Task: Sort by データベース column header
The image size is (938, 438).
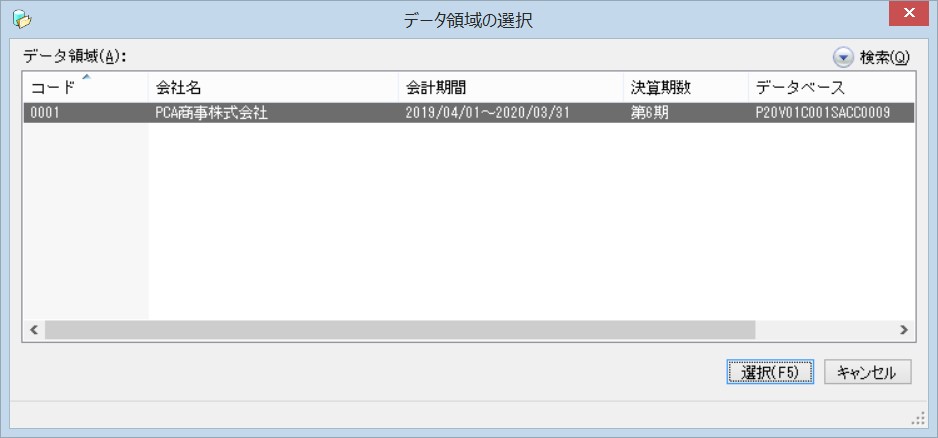Action: pyautogui.click(x=832, y=87)
